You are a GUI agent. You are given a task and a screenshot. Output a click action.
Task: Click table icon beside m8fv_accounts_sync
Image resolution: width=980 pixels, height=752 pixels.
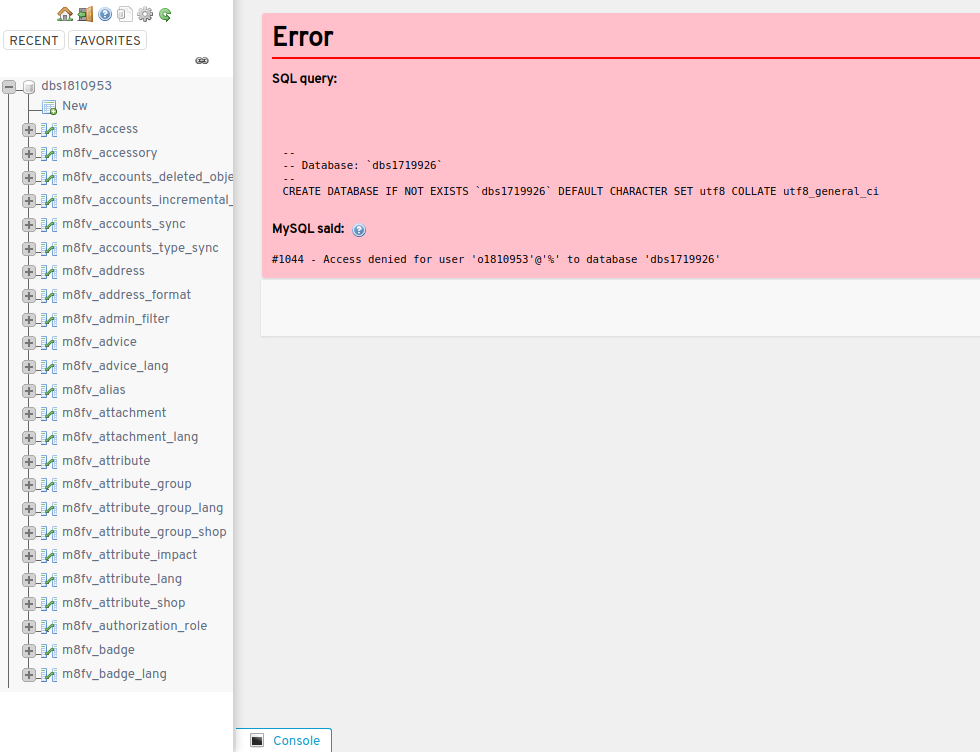49,224
